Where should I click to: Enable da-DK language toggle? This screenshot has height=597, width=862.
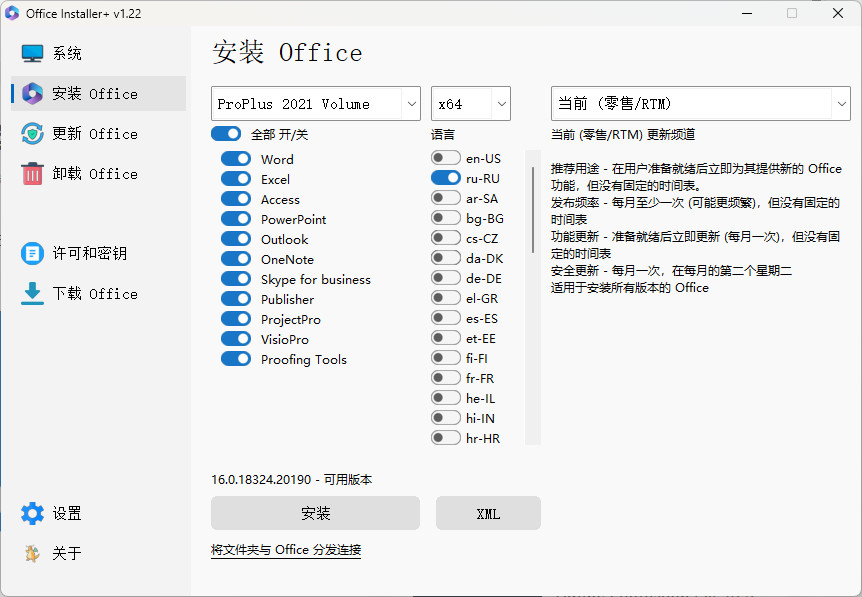tap(446, 257)
